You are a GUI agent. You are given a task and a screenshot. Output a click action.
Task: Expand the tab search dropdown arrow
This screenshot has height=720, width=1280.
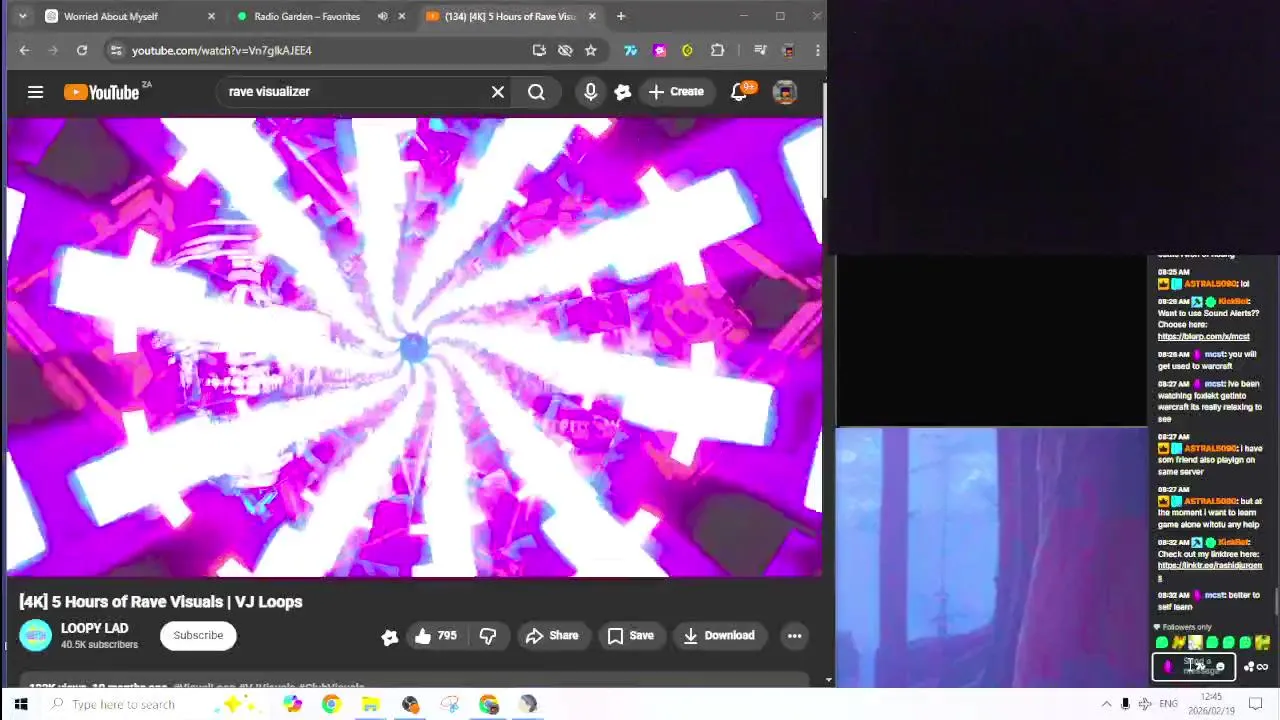tap(23, 16)
